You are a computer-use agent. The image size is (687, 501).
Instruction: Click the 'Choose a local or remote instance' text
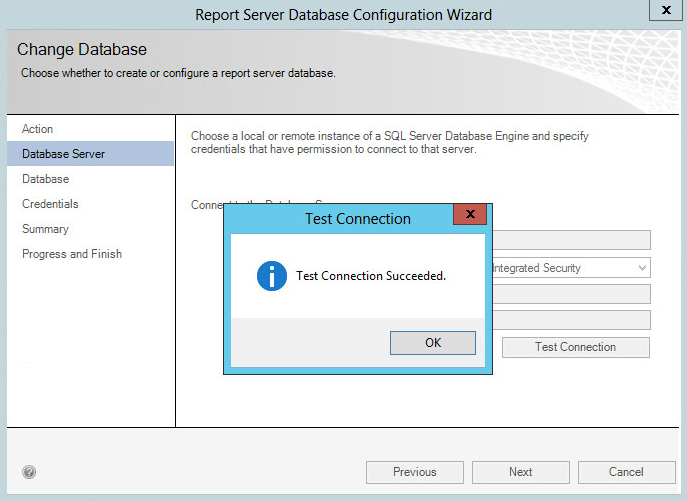pos(390,142)
